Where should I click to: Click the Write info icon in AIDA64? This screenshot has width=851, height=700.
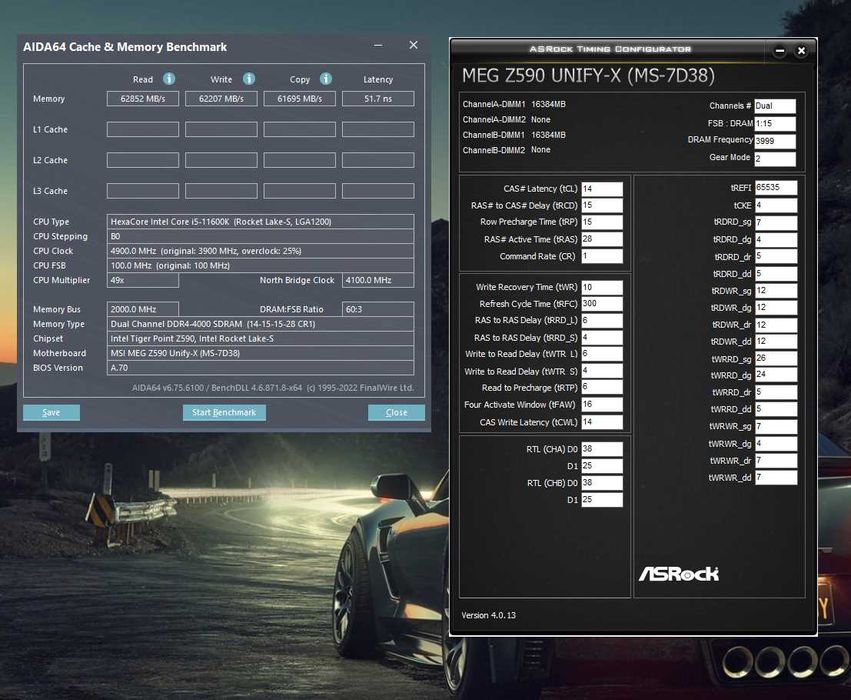click(x=249, y=79)
